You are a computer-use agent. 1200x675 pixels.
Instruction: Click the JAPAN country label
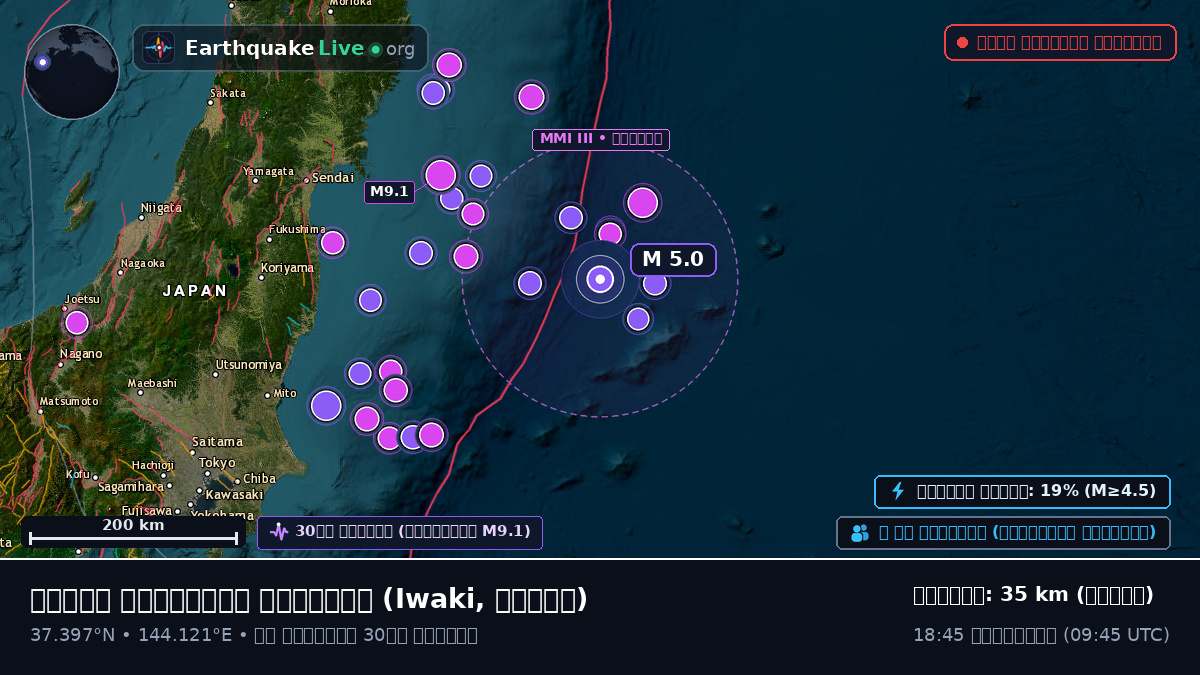coord(195,291)
